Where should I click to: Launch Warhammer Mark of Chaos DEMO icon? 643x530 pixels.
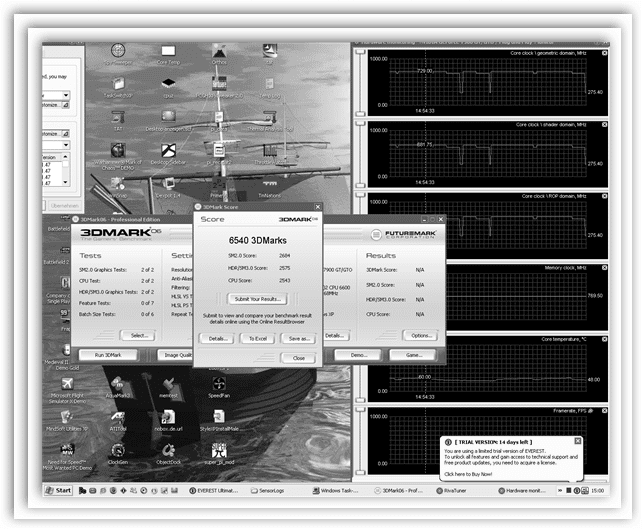pos(118,156)
